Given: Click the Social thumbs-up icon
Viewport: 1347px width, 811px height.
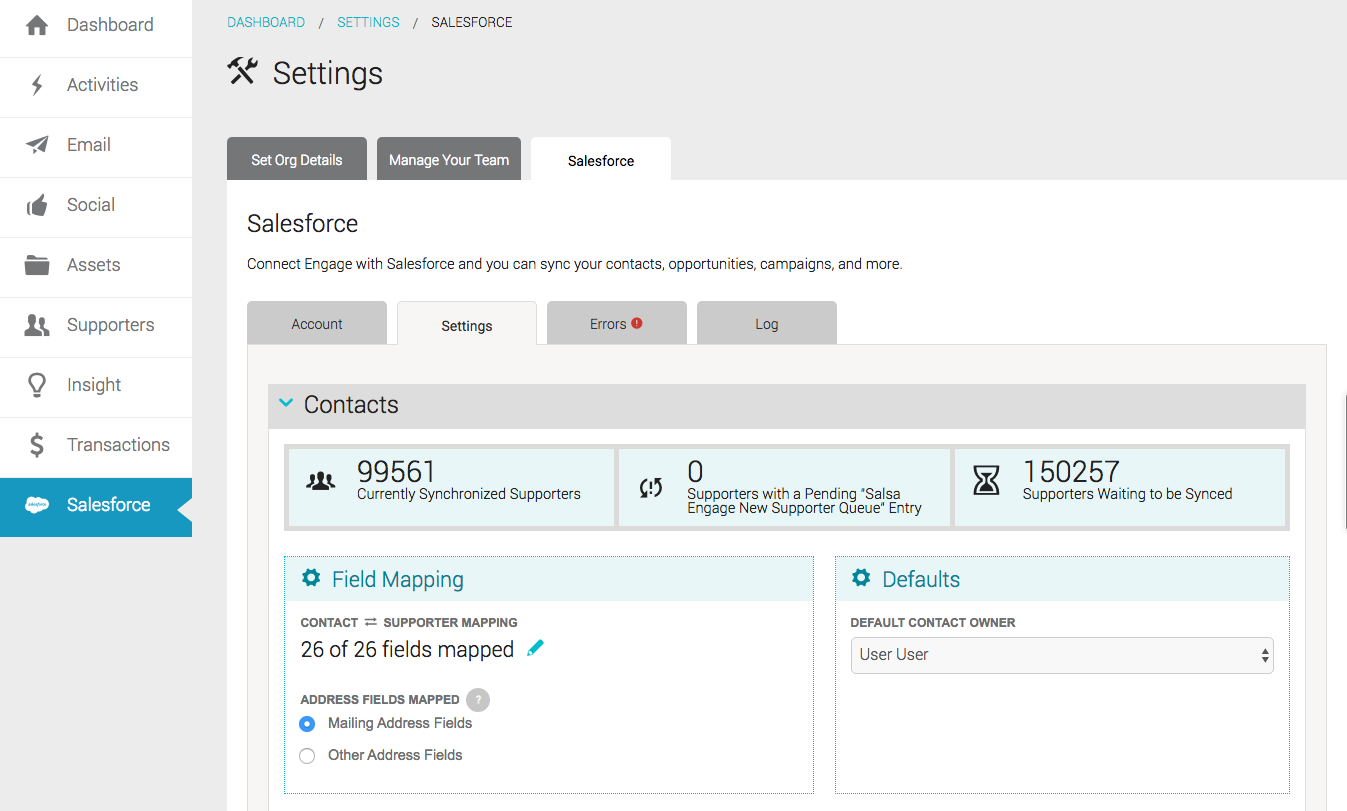Looking at the screenshot, I should coord(37,205).
